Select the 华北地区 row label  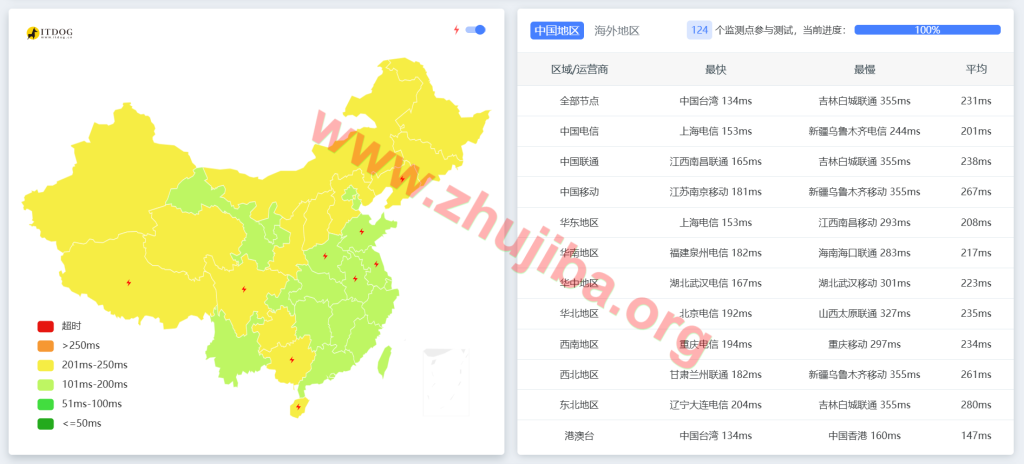coord(579,314)
